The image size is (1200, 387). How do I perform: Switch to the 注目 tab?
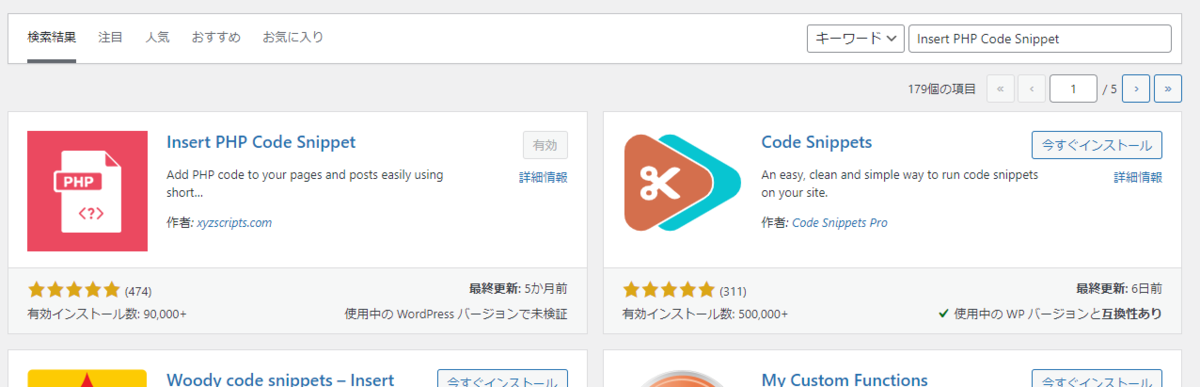tap(110, 38)
